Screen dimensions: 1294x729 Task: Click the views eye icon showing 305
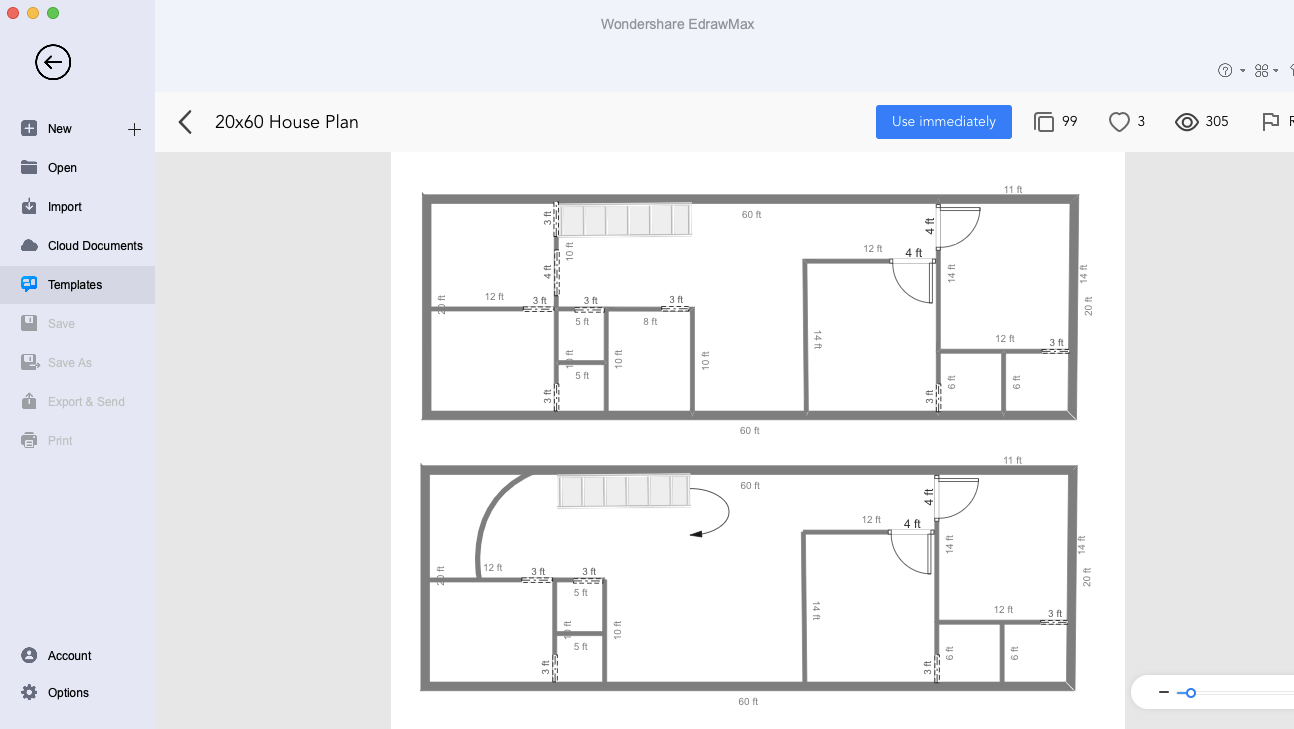tap(1187, 121)
